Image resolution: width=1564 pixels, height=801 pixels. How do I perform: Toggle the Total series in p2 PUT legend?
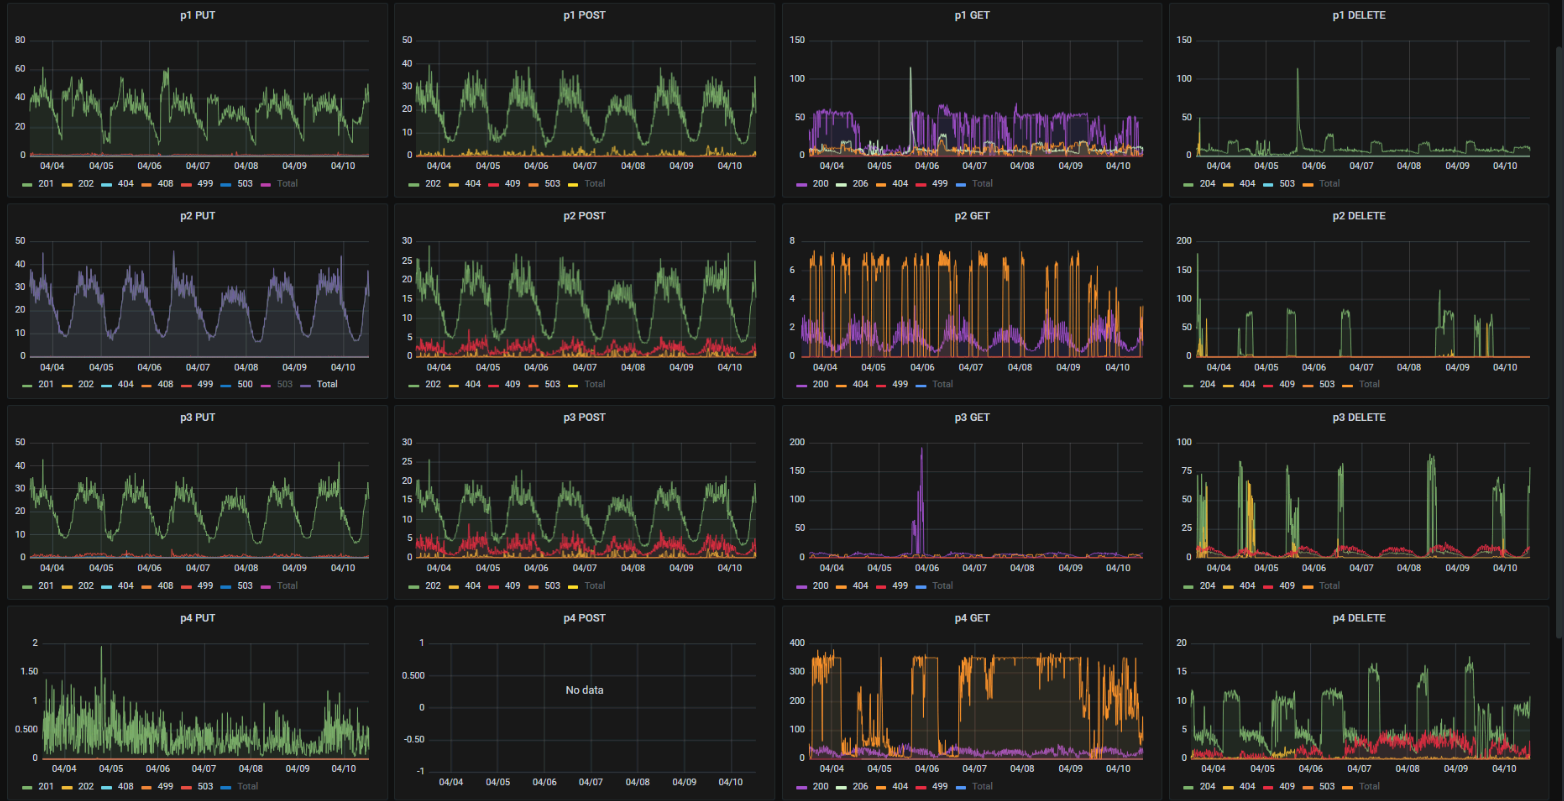click(x=327, y=384)
